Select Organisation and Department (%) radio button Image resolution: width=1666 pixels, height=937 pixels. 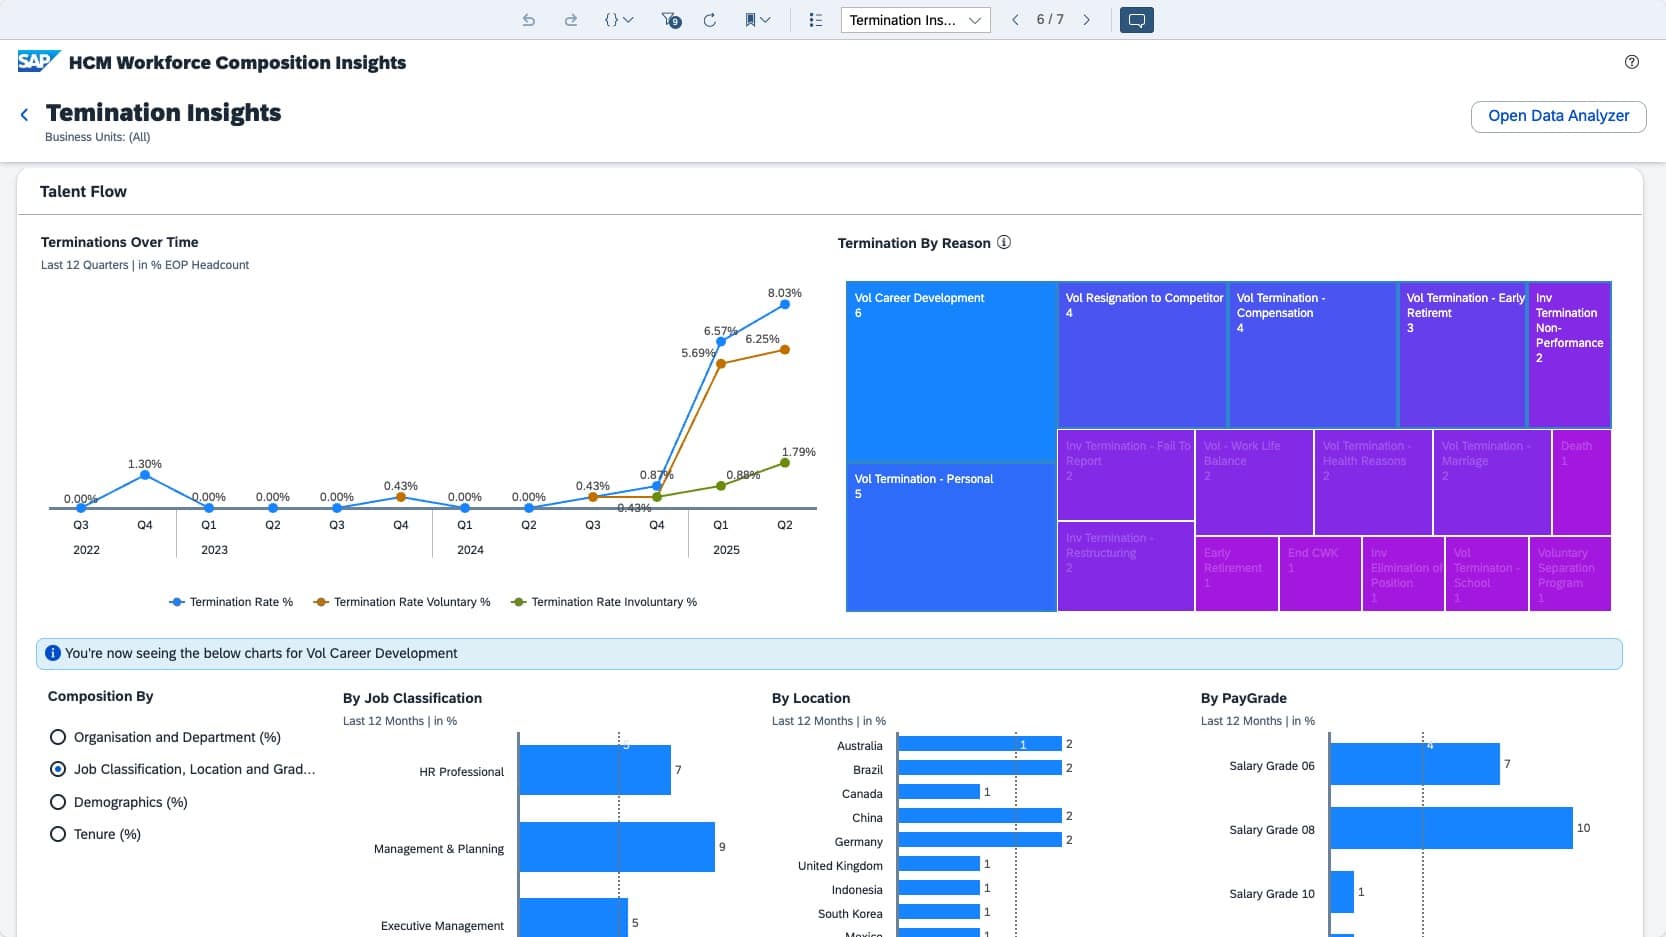[58, 737]
